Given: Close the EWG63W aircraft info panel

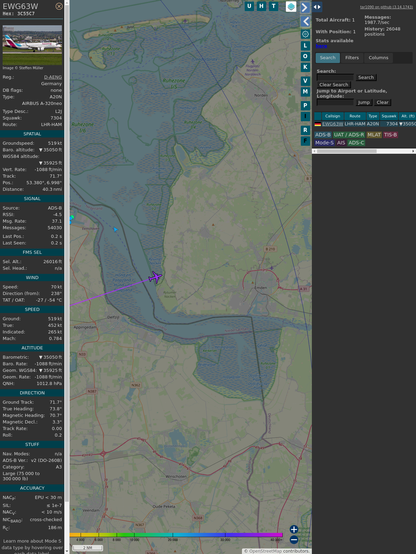Looking at the screenshot, I should point(59,6).
